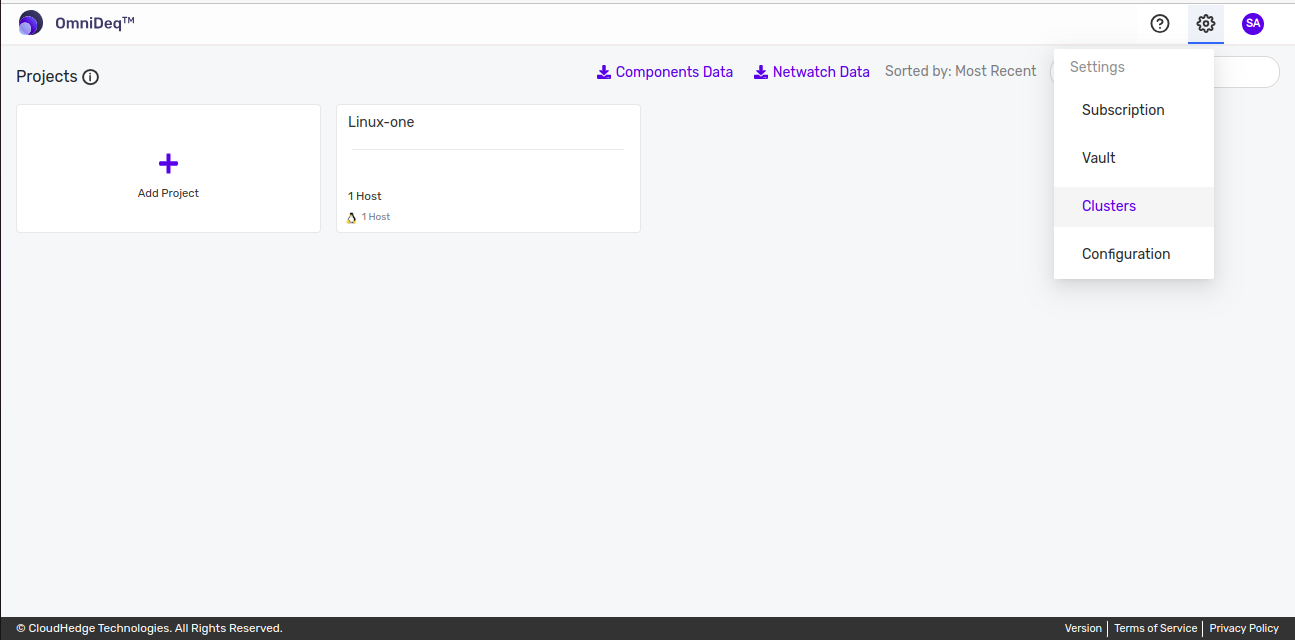Screen dimensions: 1295x640
Task: Click the plus icon to add project
Action: [x=168, y=163]
